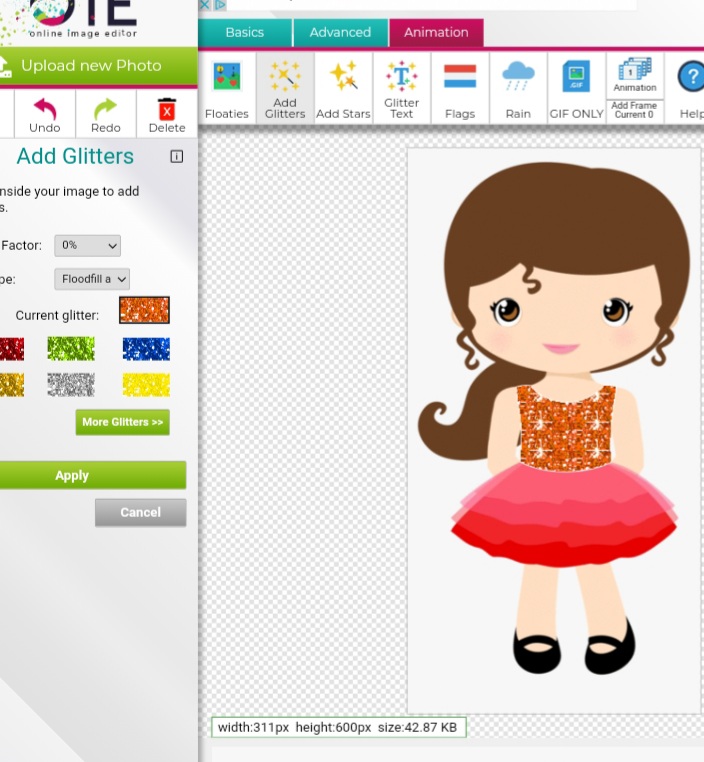Switch to the Basics tab

[x=245, y=33]
